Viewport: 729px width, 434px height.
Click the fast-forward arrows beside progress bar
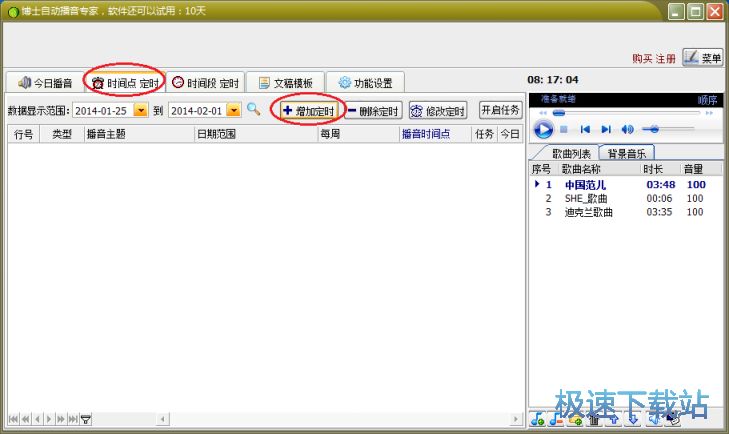point(709,113)
